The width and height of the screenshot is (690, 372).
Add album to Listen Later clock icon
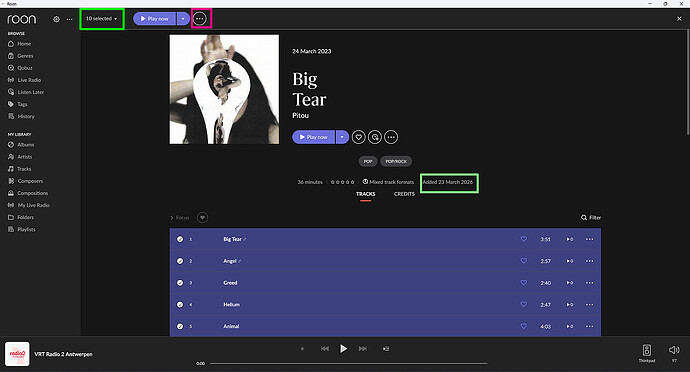(x=375, y=137)
